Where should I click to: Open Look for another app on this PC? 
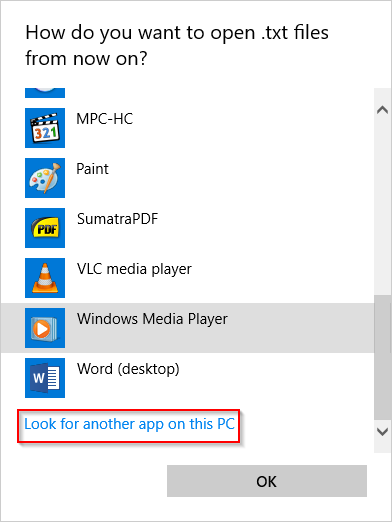[x=129, y=424]
